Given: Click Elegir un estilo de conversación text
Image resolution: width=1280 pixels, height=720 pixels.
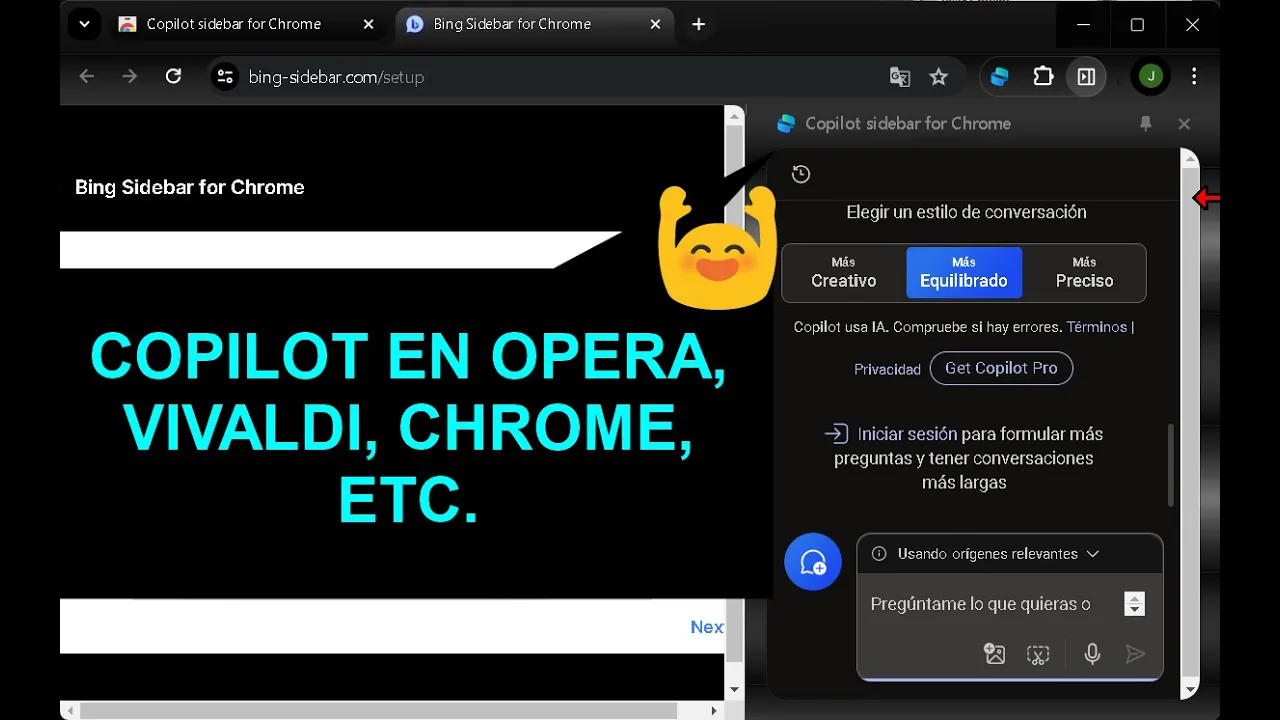Looking at the screenshot, I should pyautogui.click(x=966, y=212).
